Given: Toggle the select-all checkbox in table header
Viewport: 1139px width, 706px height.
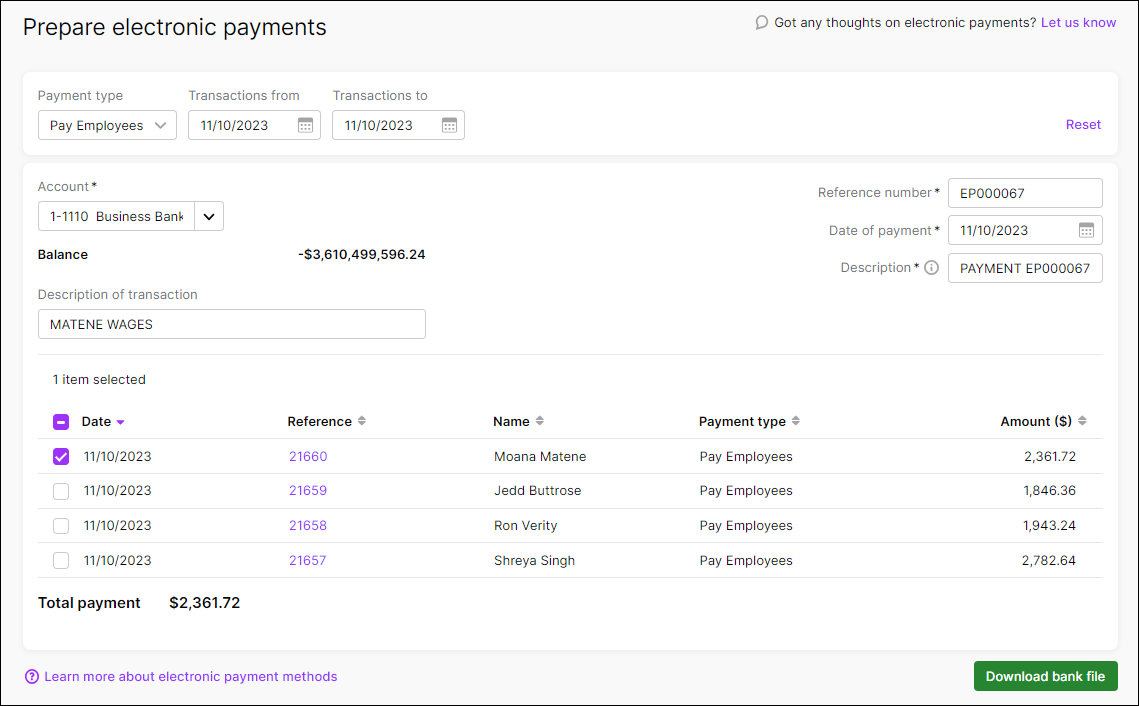Looking at the screenshot, I should [60, 421].
